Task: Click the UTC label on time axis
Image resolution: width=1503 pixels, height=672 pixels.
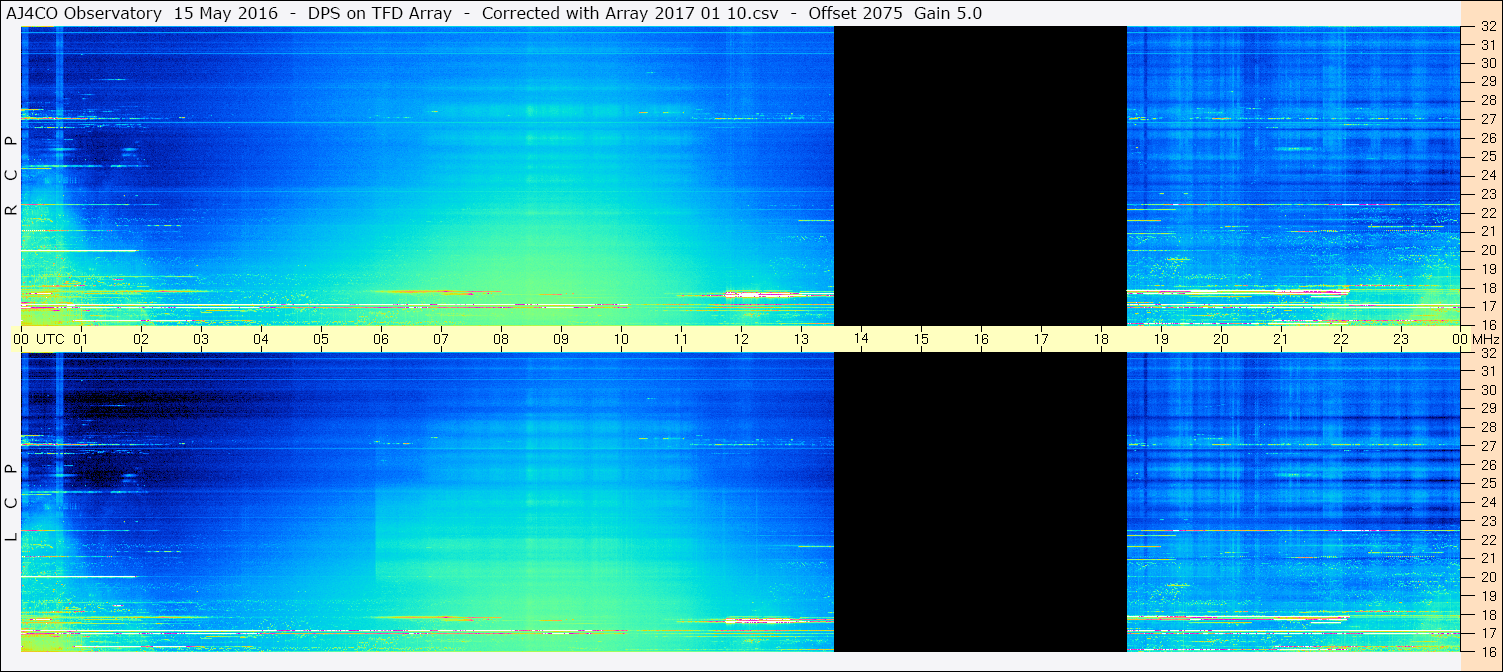Action: click(50, 339)
